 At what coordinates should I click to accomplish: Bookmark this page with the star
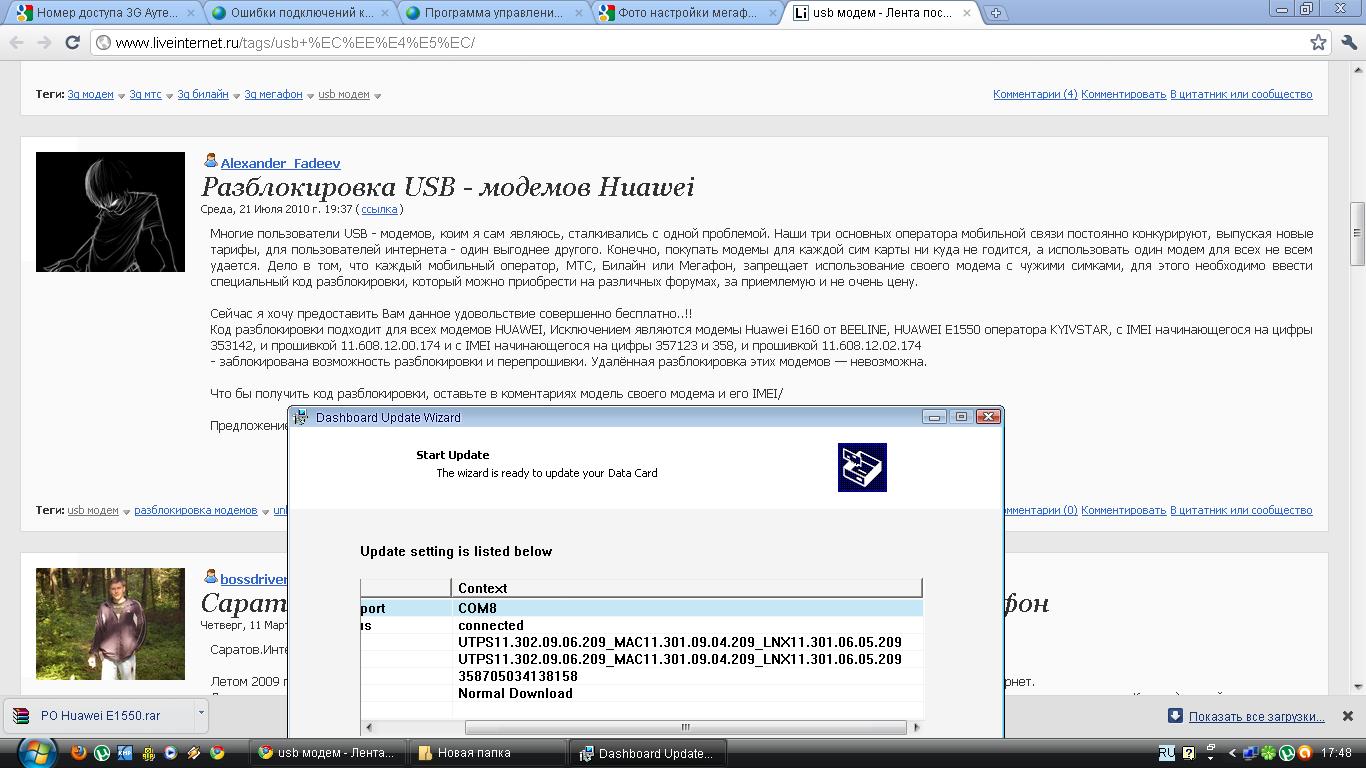1319,43
